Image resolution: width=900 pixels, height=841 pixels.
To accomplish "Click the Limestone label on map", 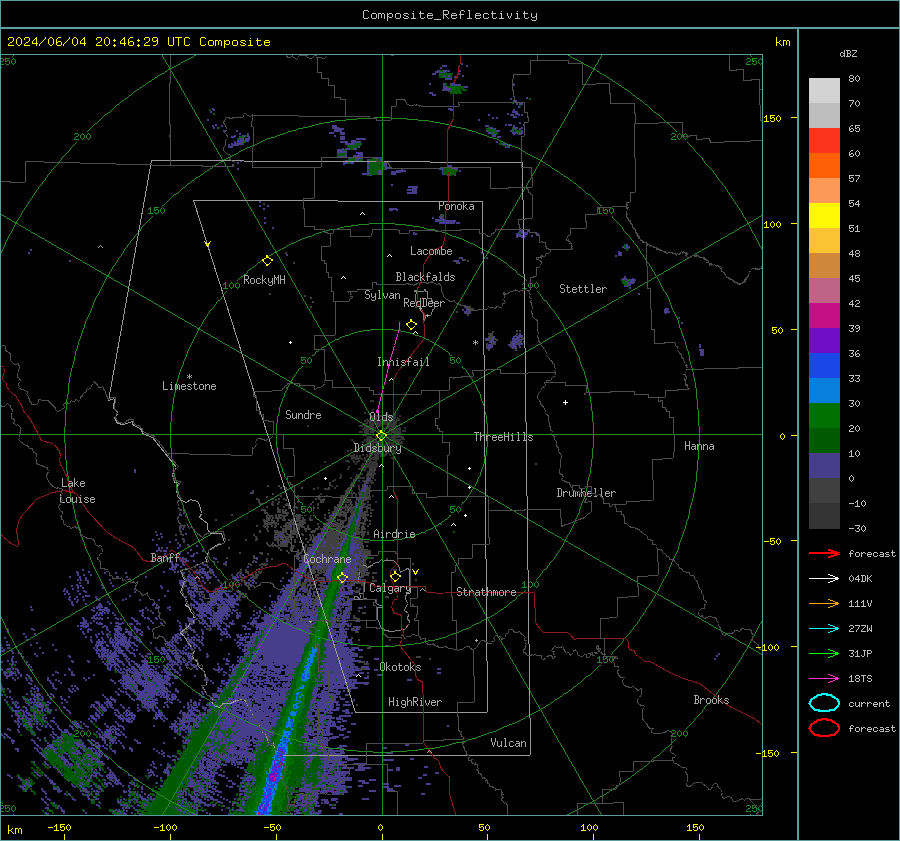I will click(189, 386).
